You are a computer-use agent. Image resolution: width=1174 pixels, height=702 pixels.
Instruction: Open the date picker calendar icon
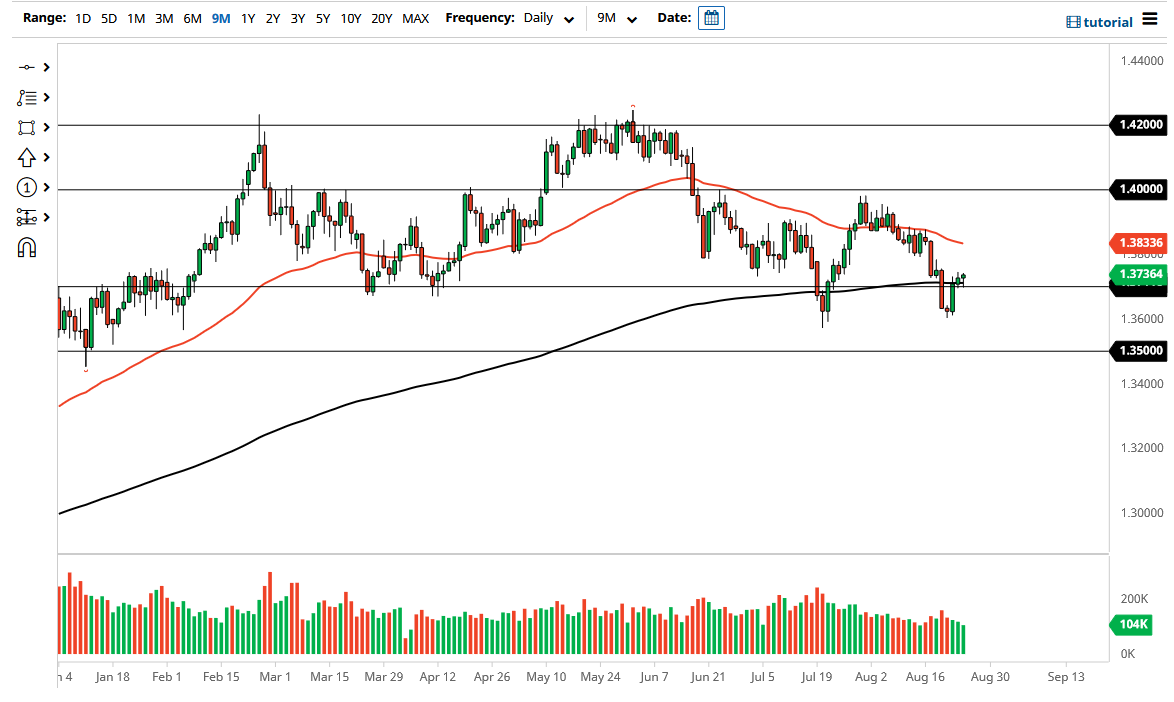pyautogui.click(x=711, y=18)
